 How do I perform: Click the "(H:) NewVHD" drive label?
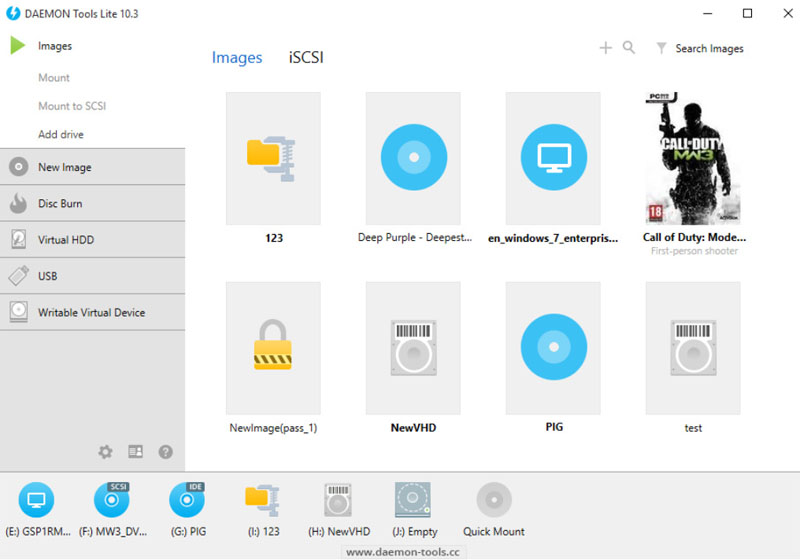339,531
